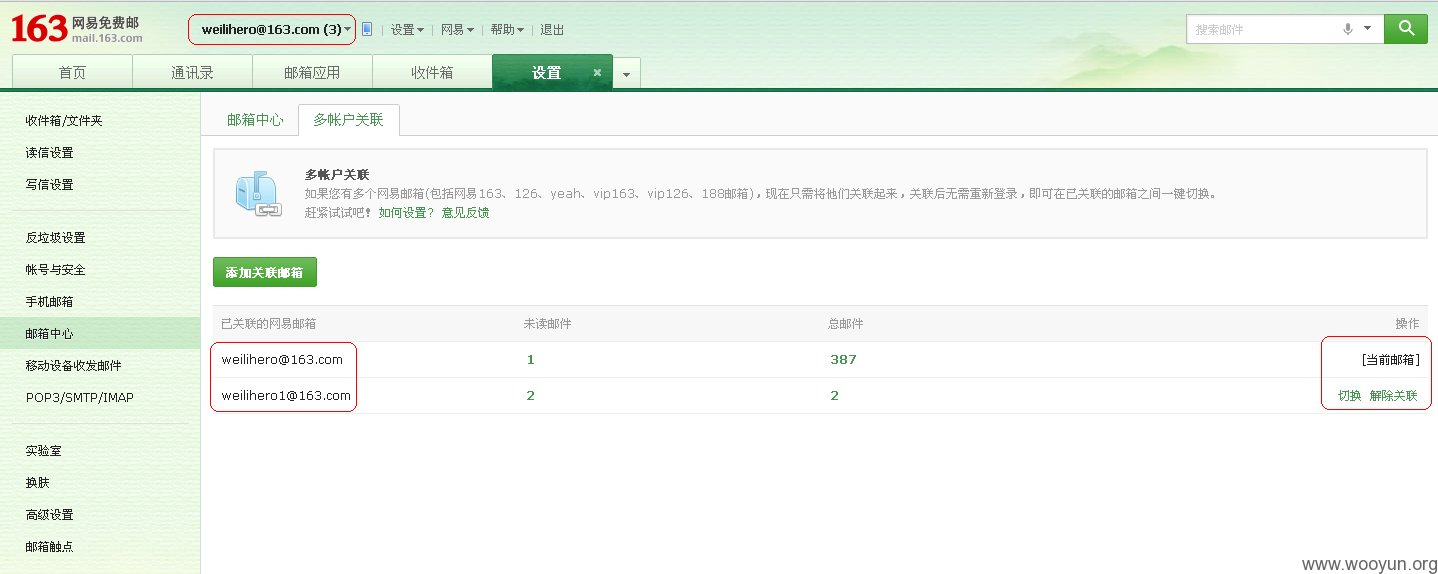
Task: Click the 未读邮件 column header
Action: click(547, 323)
